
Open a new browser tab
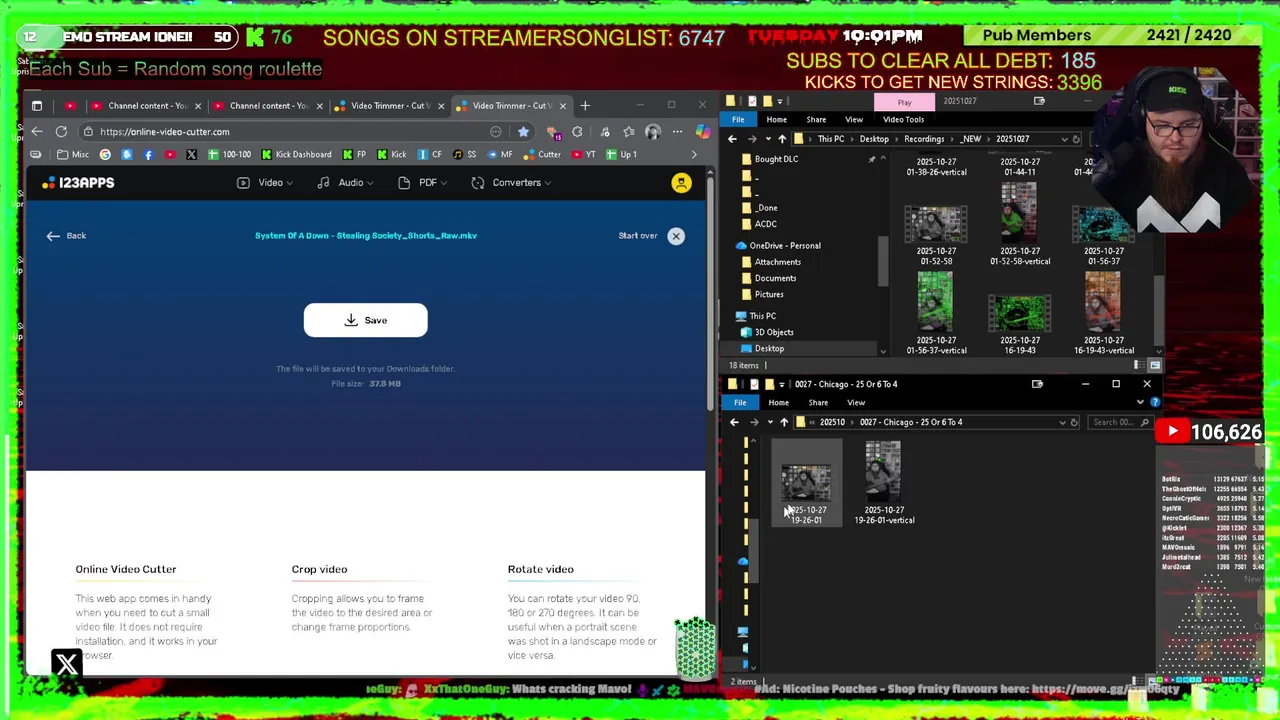(x=586, y=105)
